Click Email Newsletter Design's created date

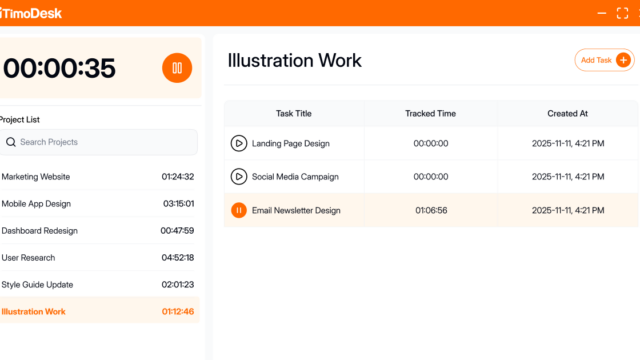pyautogui.click(x=568, y=210)
